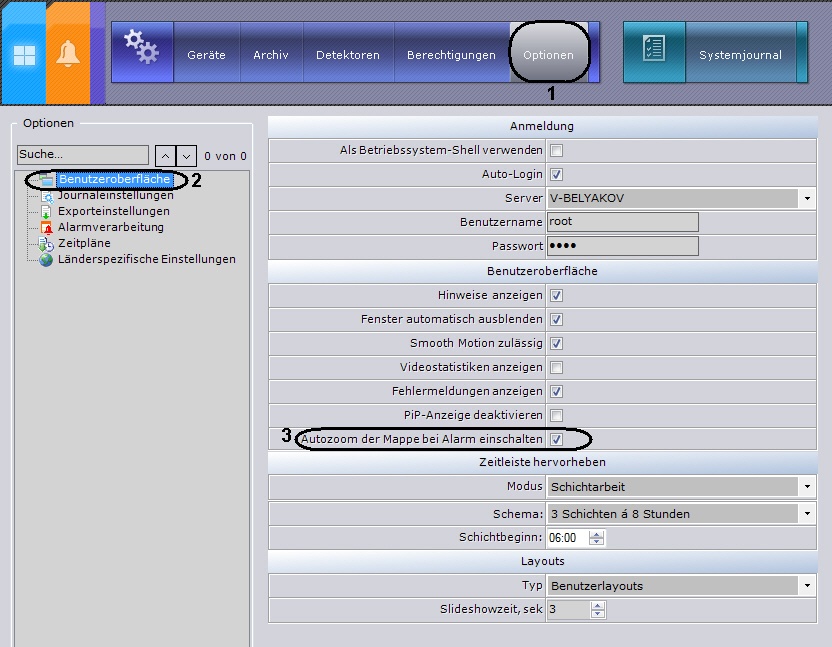832x647 pixels.
Task: Click the Journaleinstellungen tree icon
Action: 47,196
